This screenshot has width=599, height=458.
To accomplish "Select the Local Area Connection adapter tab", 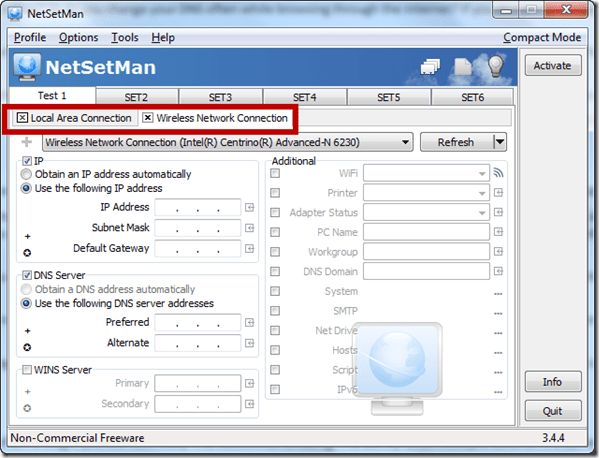I will 75,118.
